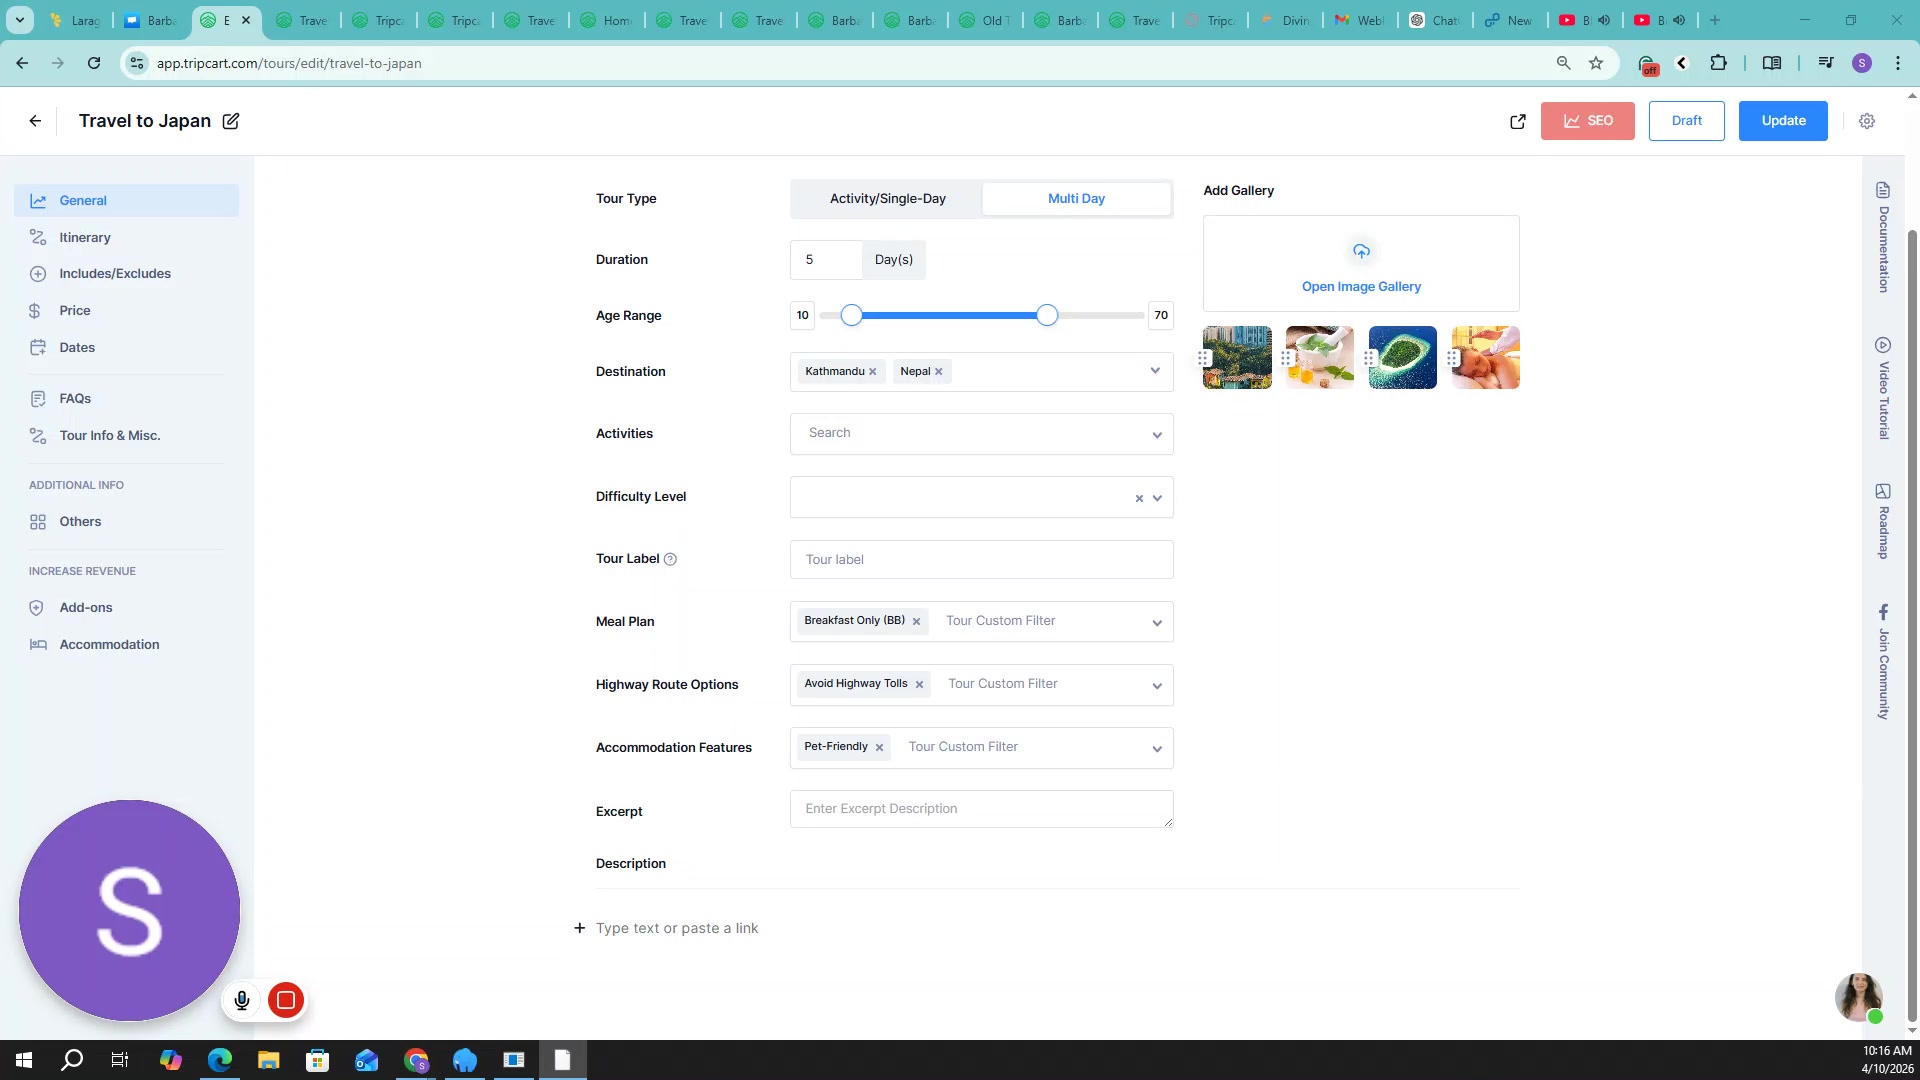The height and width of the screenshot is (1080, 1920).
Task: Click the Tour Label help icon
Action: click(x=670, y=559)
